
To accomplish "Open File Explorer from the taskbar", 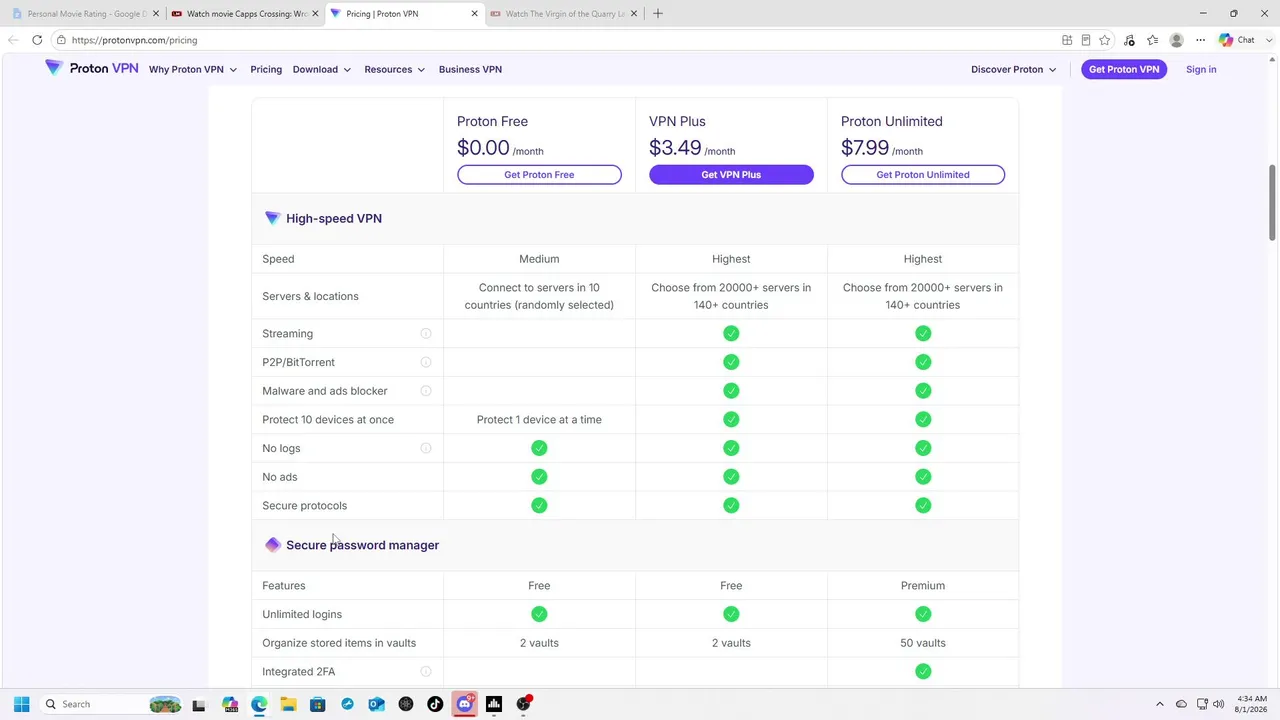I will coord(288,704).
